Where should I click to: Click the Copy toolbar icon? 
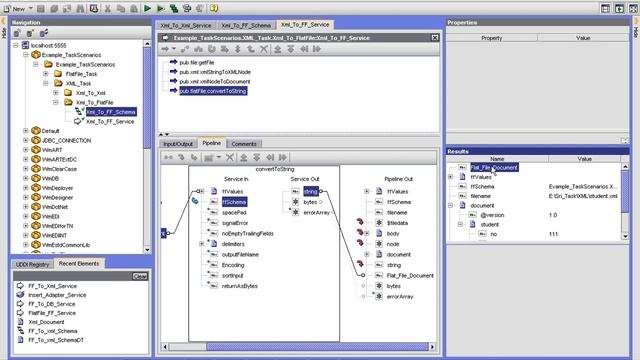pos(121,8)
